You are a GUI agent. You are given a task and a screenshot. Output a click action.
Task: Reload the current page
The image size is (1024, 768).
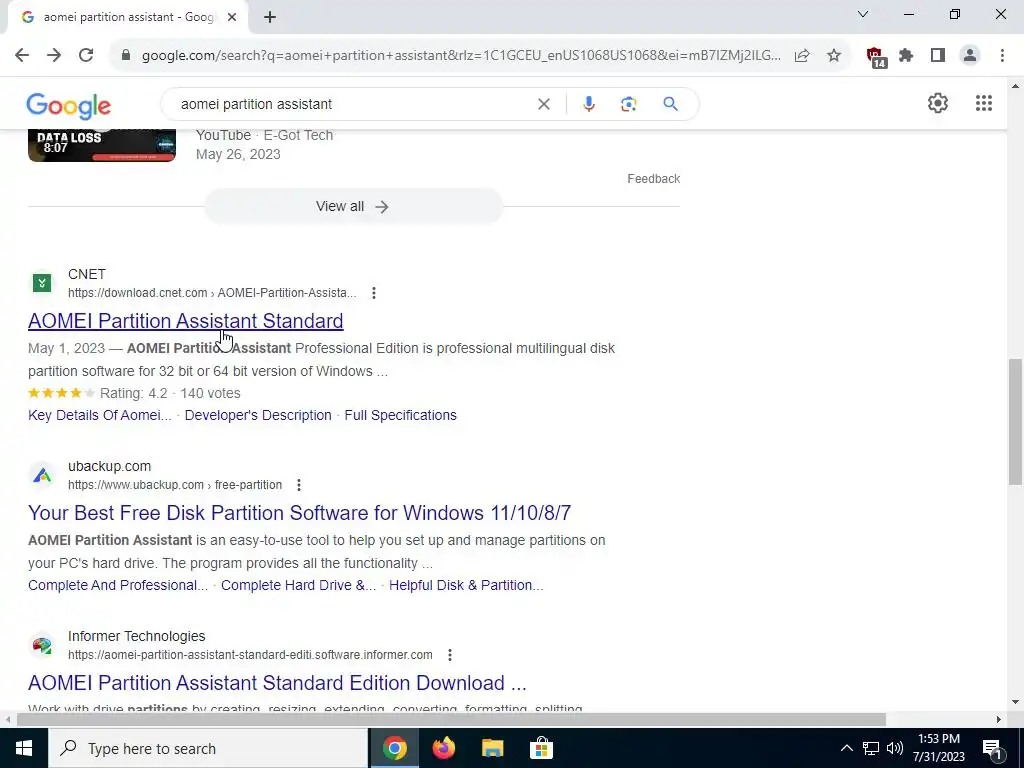(86, 56)
